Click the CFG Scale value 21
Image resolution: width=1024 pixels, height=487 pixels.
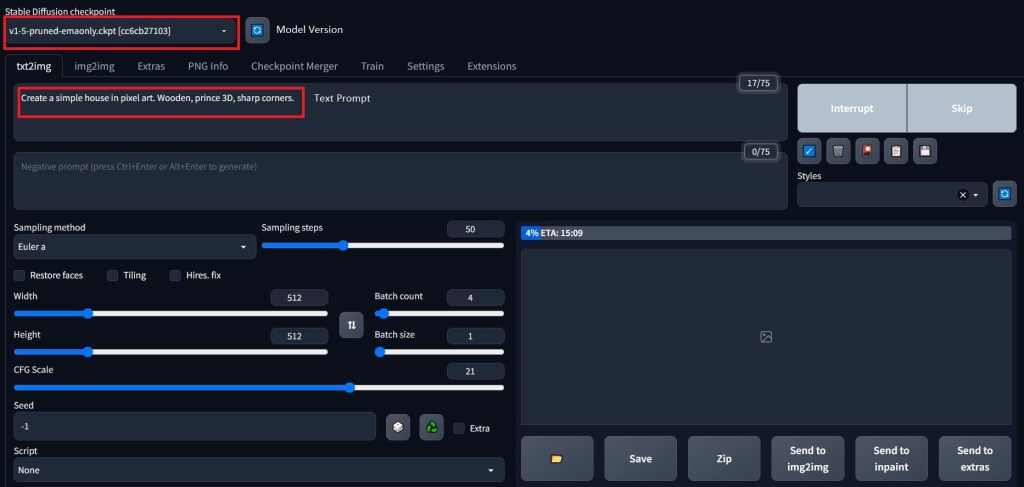(x=475, y=371)
